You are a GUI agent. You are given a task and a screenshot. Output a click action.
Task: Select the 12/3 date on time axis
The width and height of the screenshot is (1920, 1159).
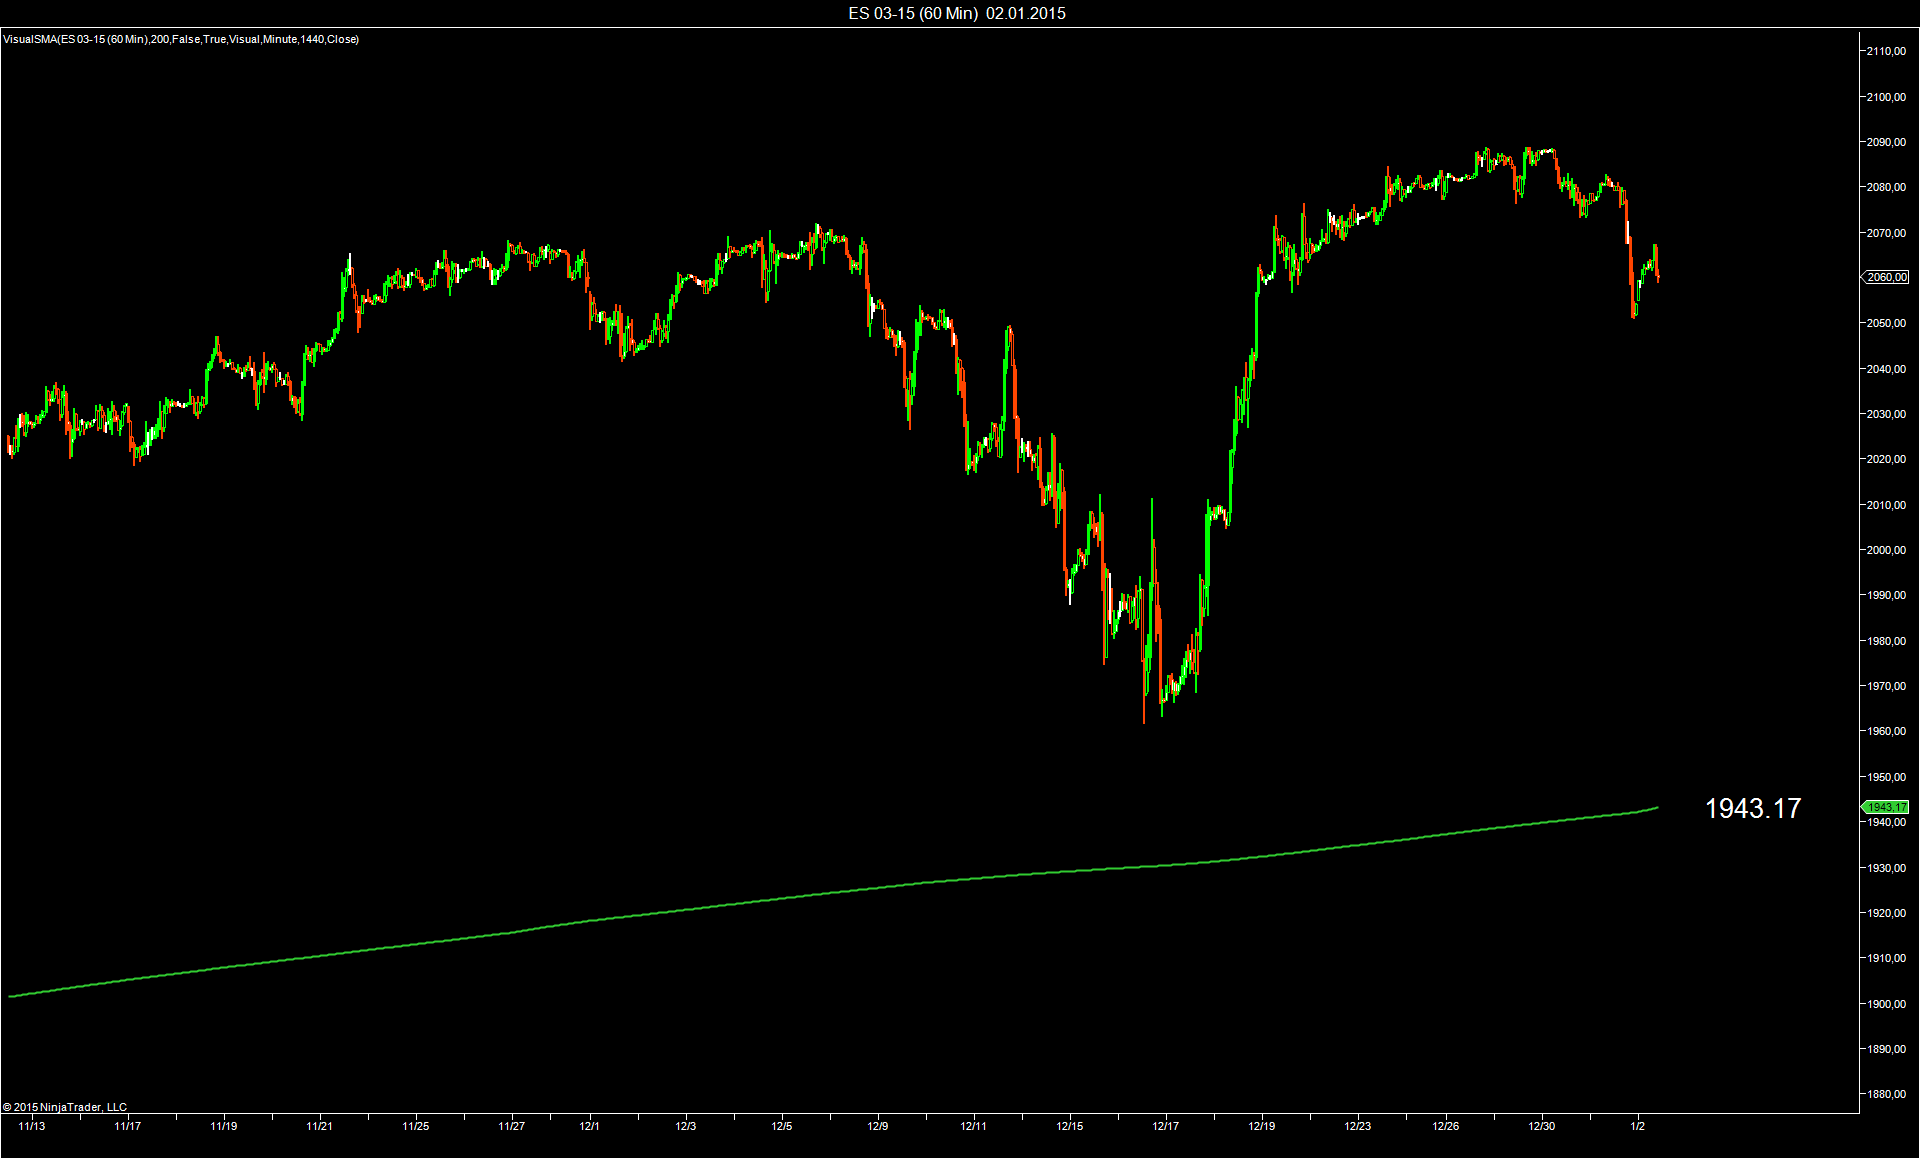pos(686,1126)
